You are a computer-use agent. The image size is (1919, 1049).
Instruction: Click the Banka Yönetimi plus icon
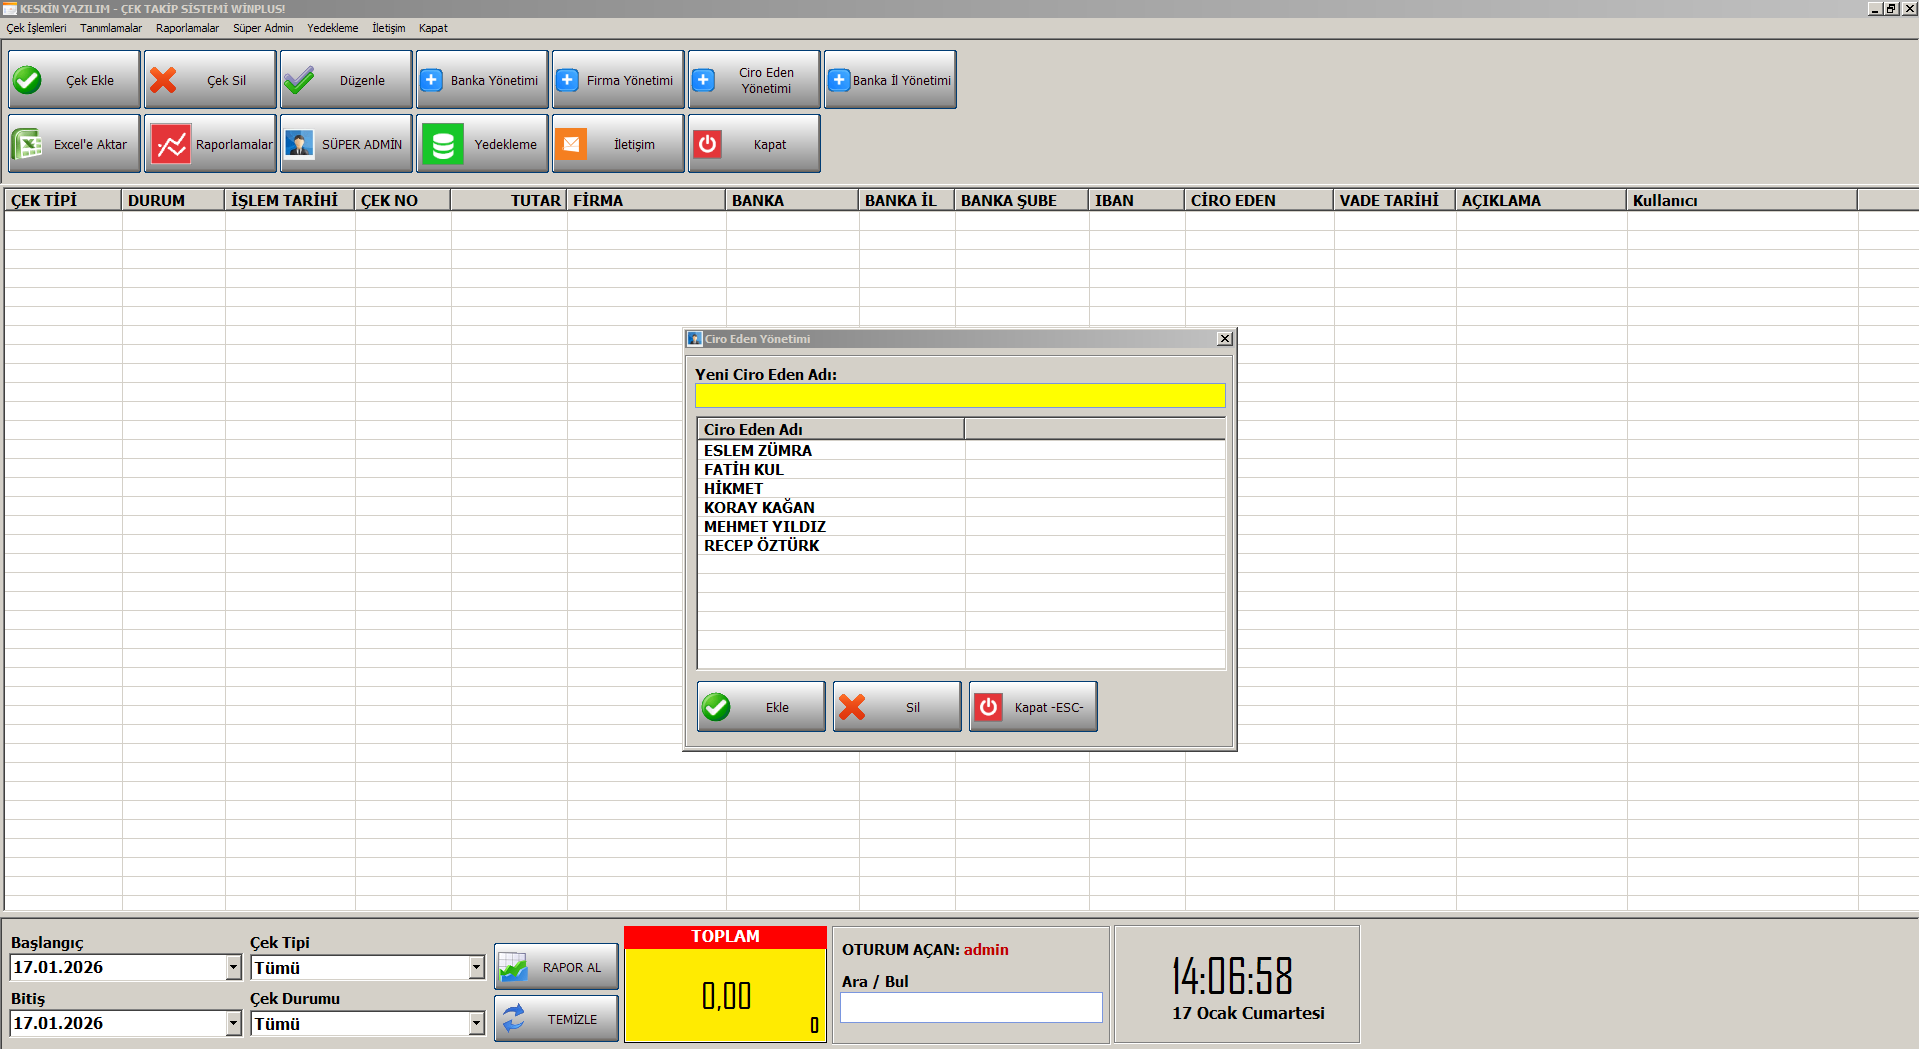click(x=431, y=80)
